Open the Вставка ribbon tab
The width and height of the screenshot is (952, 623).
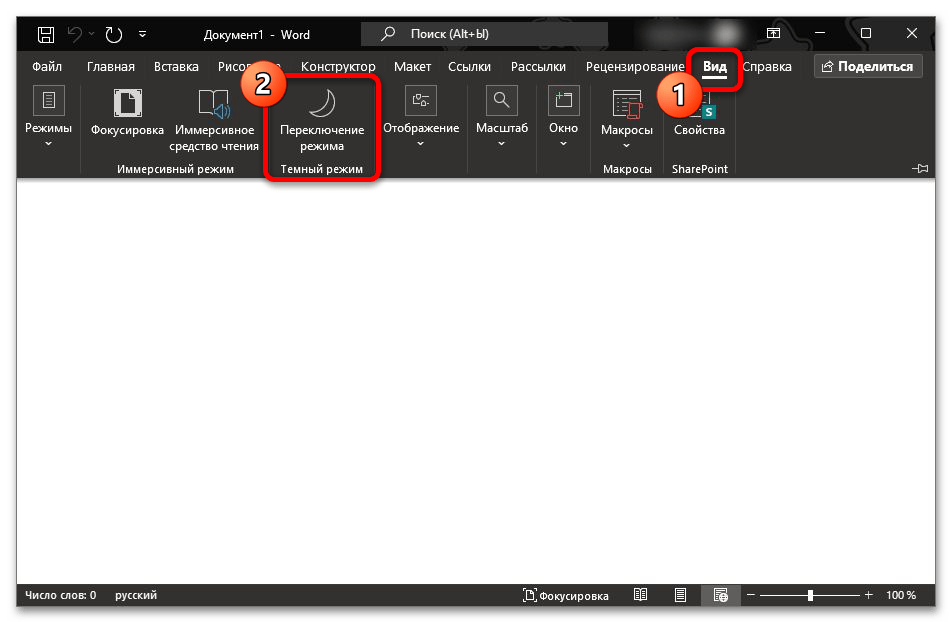coord(177,67)
